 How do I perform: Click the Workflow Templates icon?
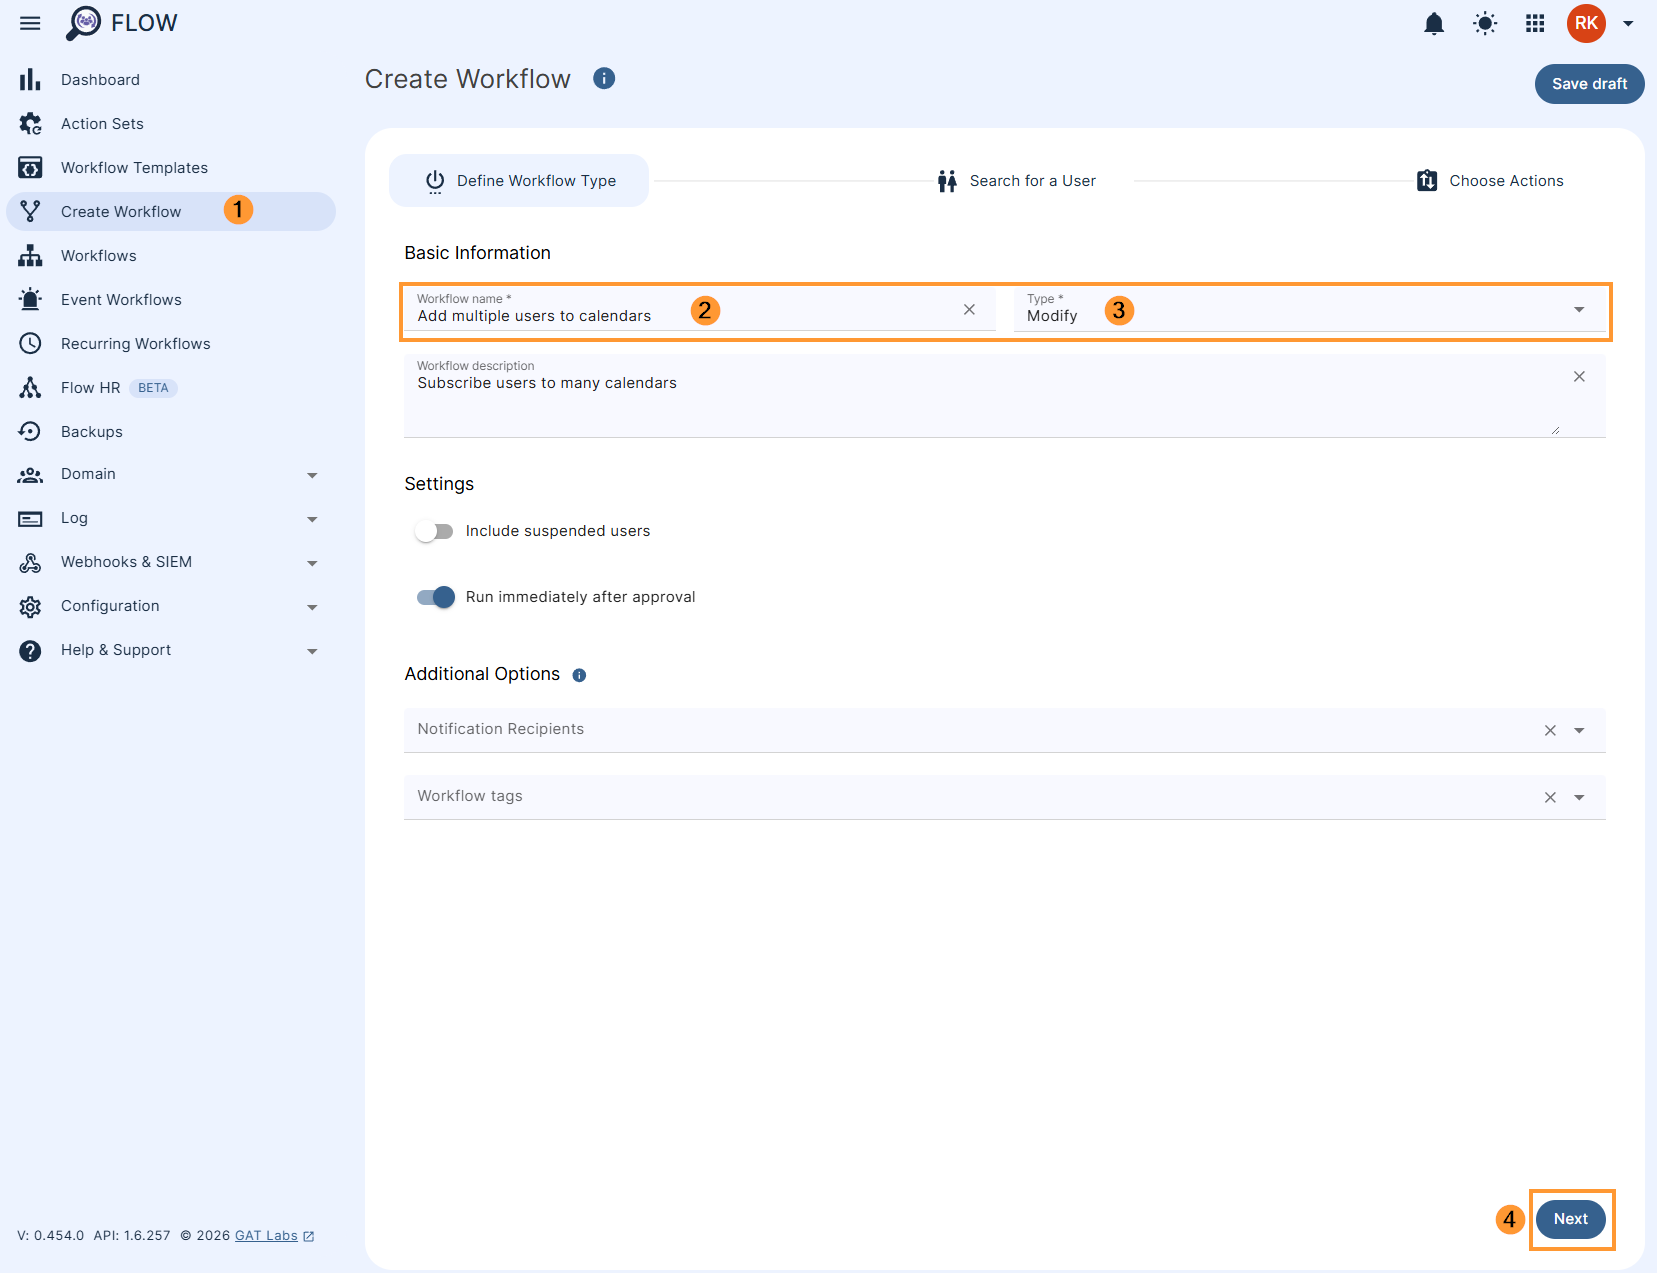pyautogui.click(x=30, y=167)
